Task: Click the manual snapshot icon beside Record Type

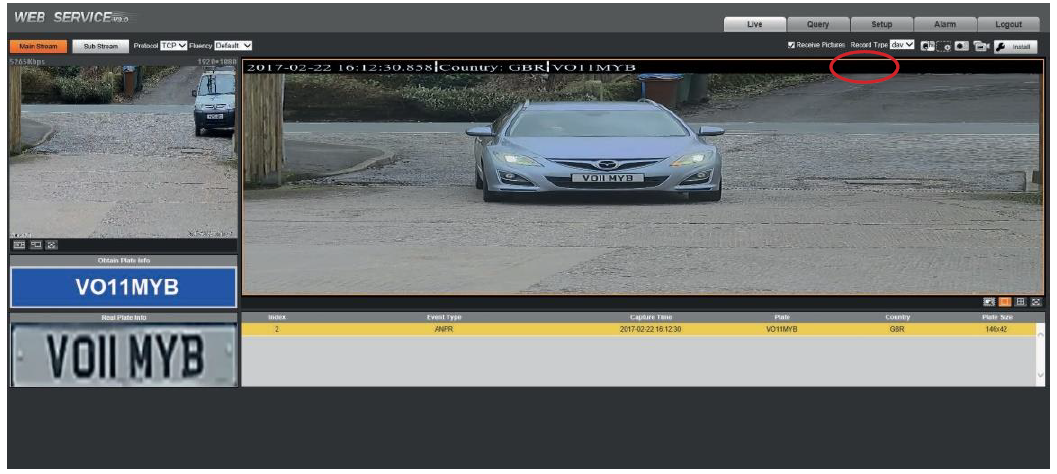Action: [928, 46]
